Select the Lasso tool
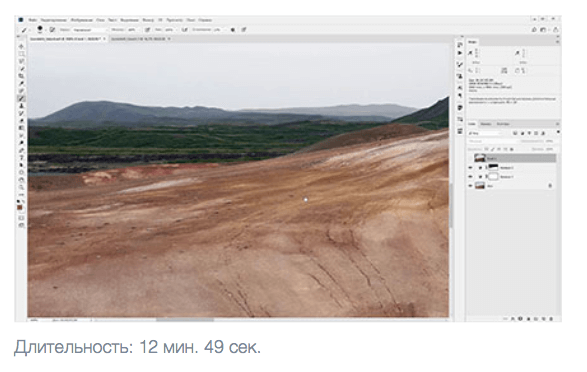The image size is (587, 372). (x=21, y=61)
